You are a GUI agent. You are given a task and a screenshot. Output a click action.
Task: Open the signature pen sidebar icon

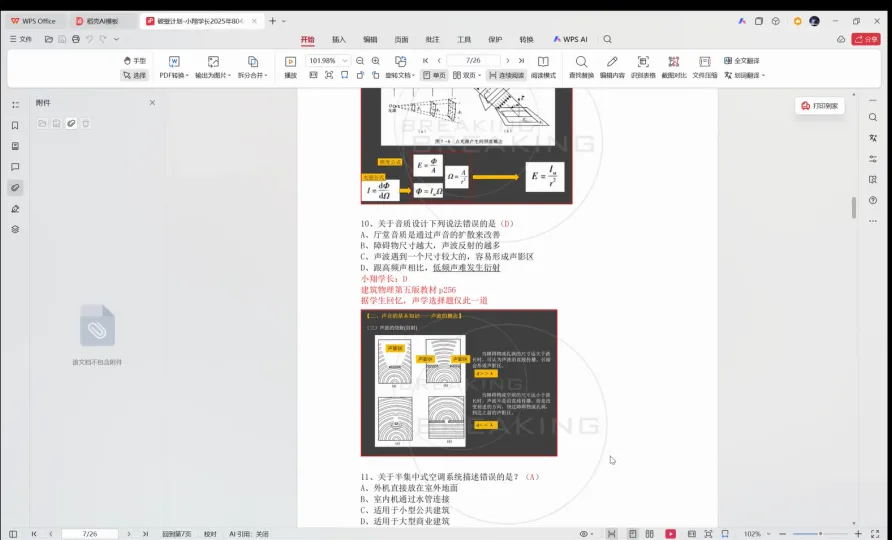click(15, 209)
